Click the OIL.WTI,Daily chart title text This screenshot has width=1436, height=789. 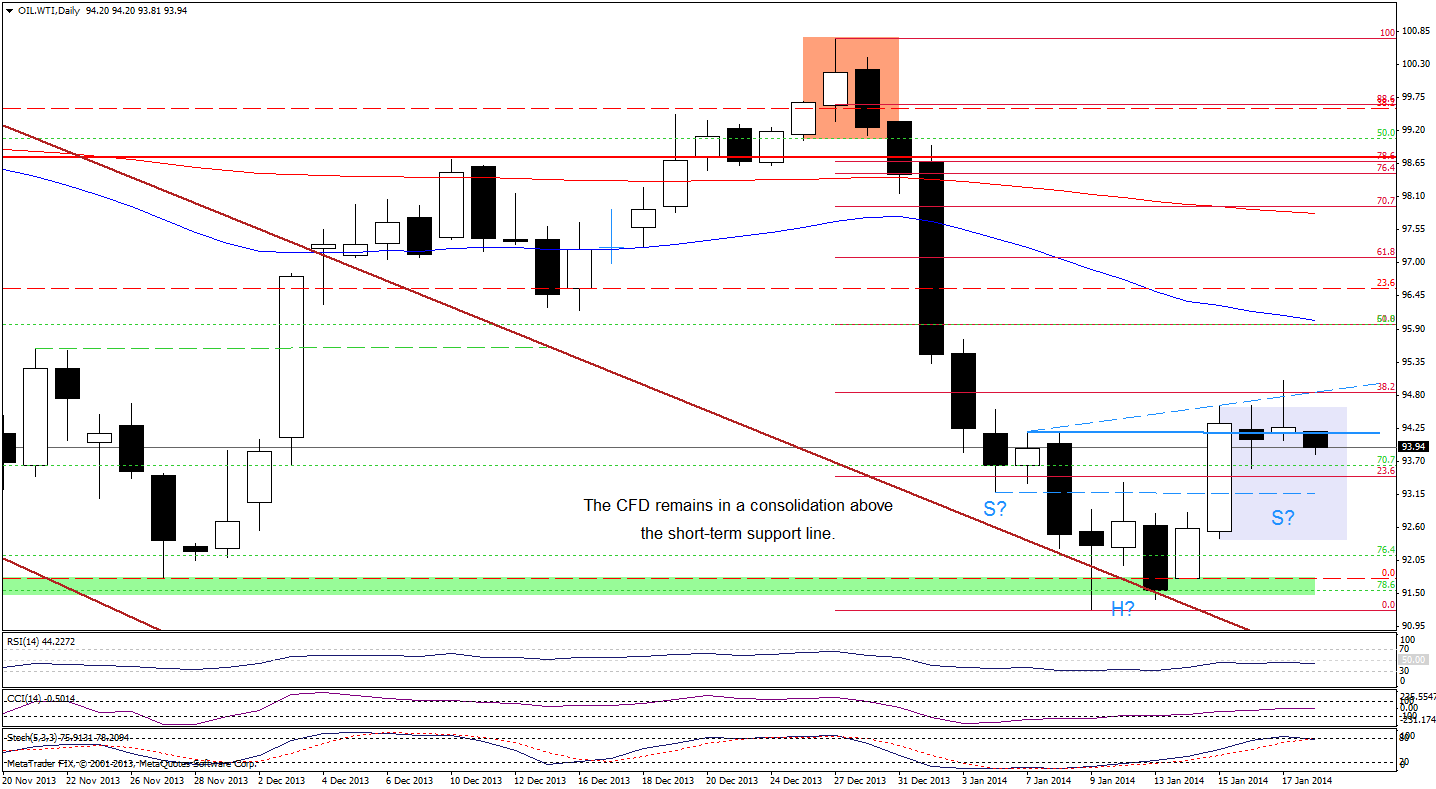coord(51,10)
